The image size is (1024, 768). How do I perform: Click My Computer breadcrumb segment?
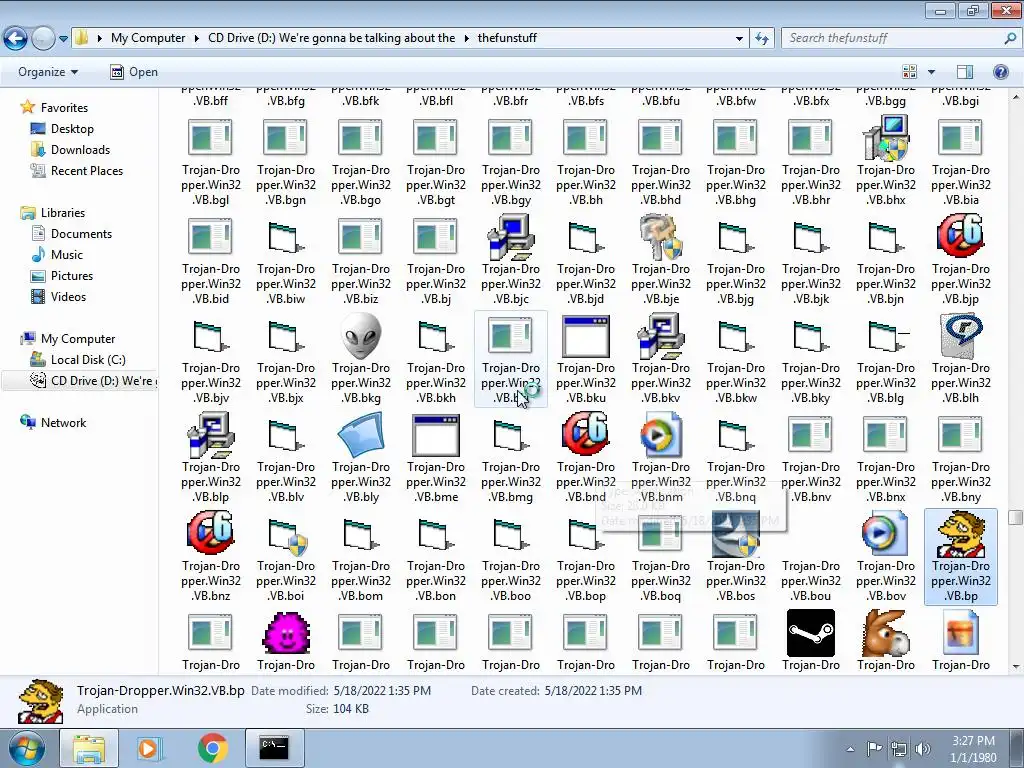point(148,38)
